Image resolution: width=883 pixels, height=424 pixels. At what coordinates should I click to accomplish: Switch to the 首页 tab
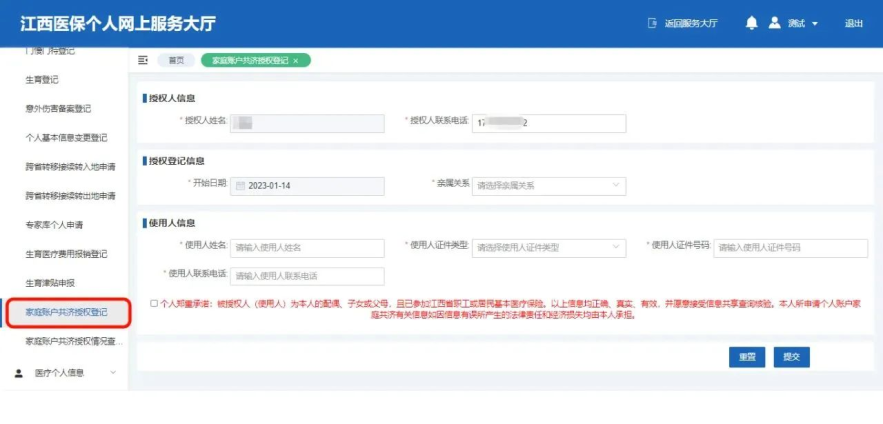tap(176, 61)
